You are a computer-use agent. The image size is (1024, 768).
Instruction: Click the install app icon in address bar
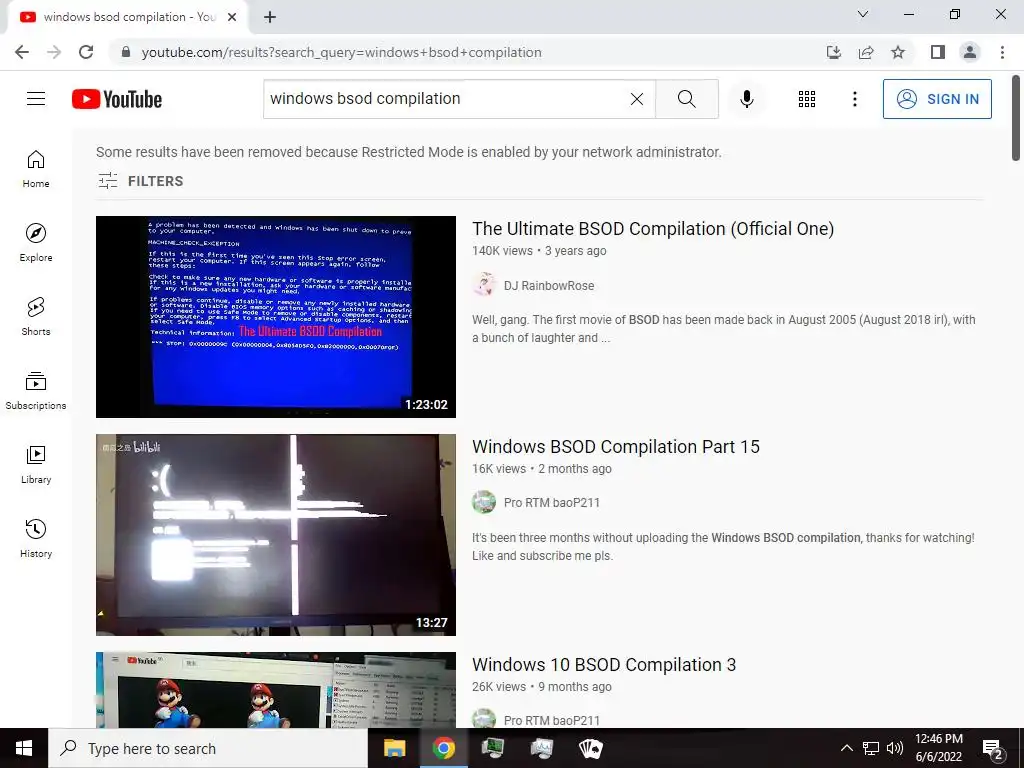click(x=833, y=52)
